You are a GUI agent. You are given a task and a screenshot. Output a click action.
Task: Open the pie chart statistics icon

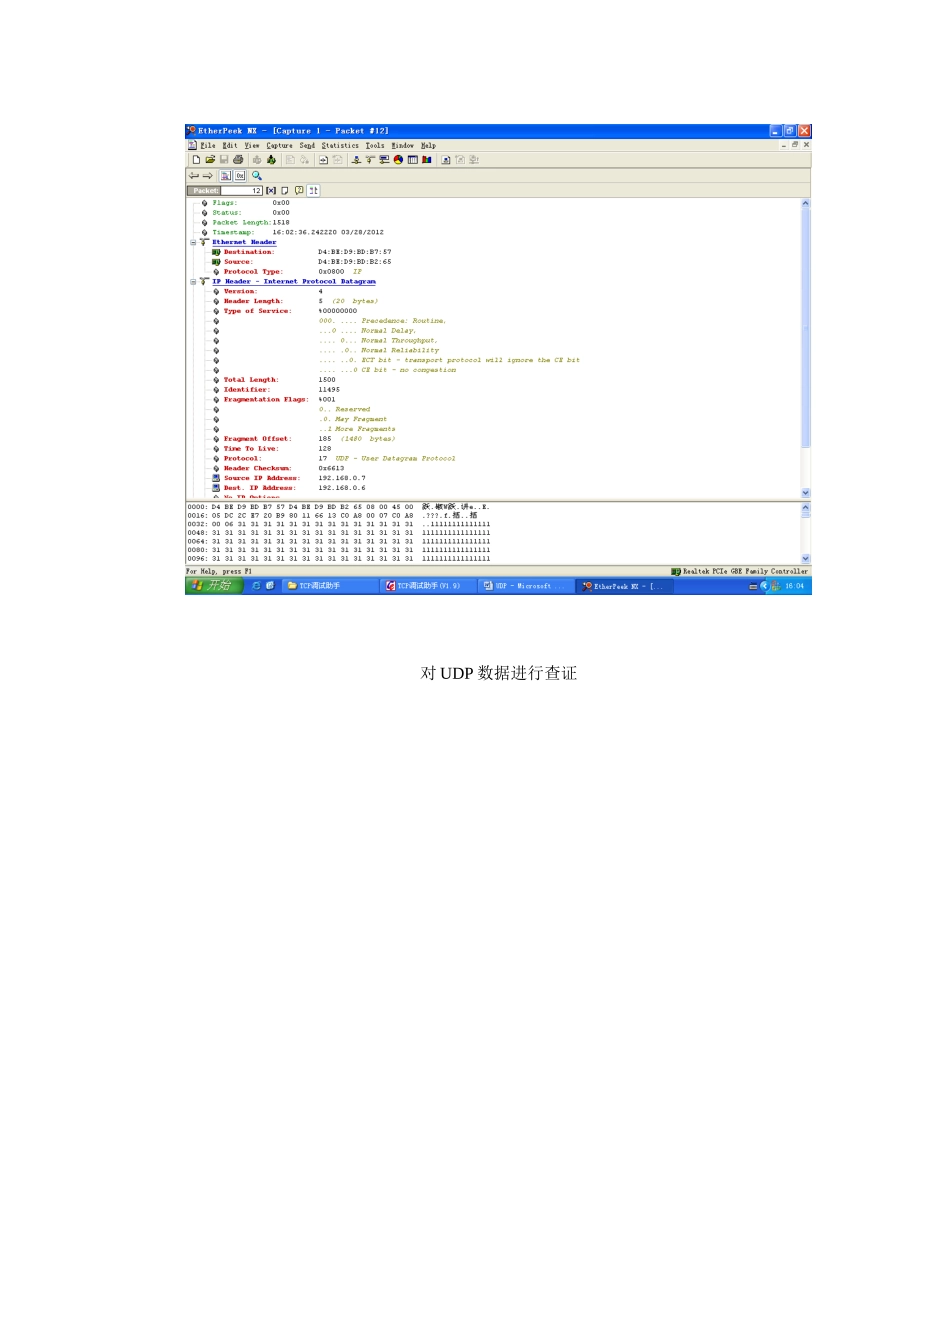[398, 160]
